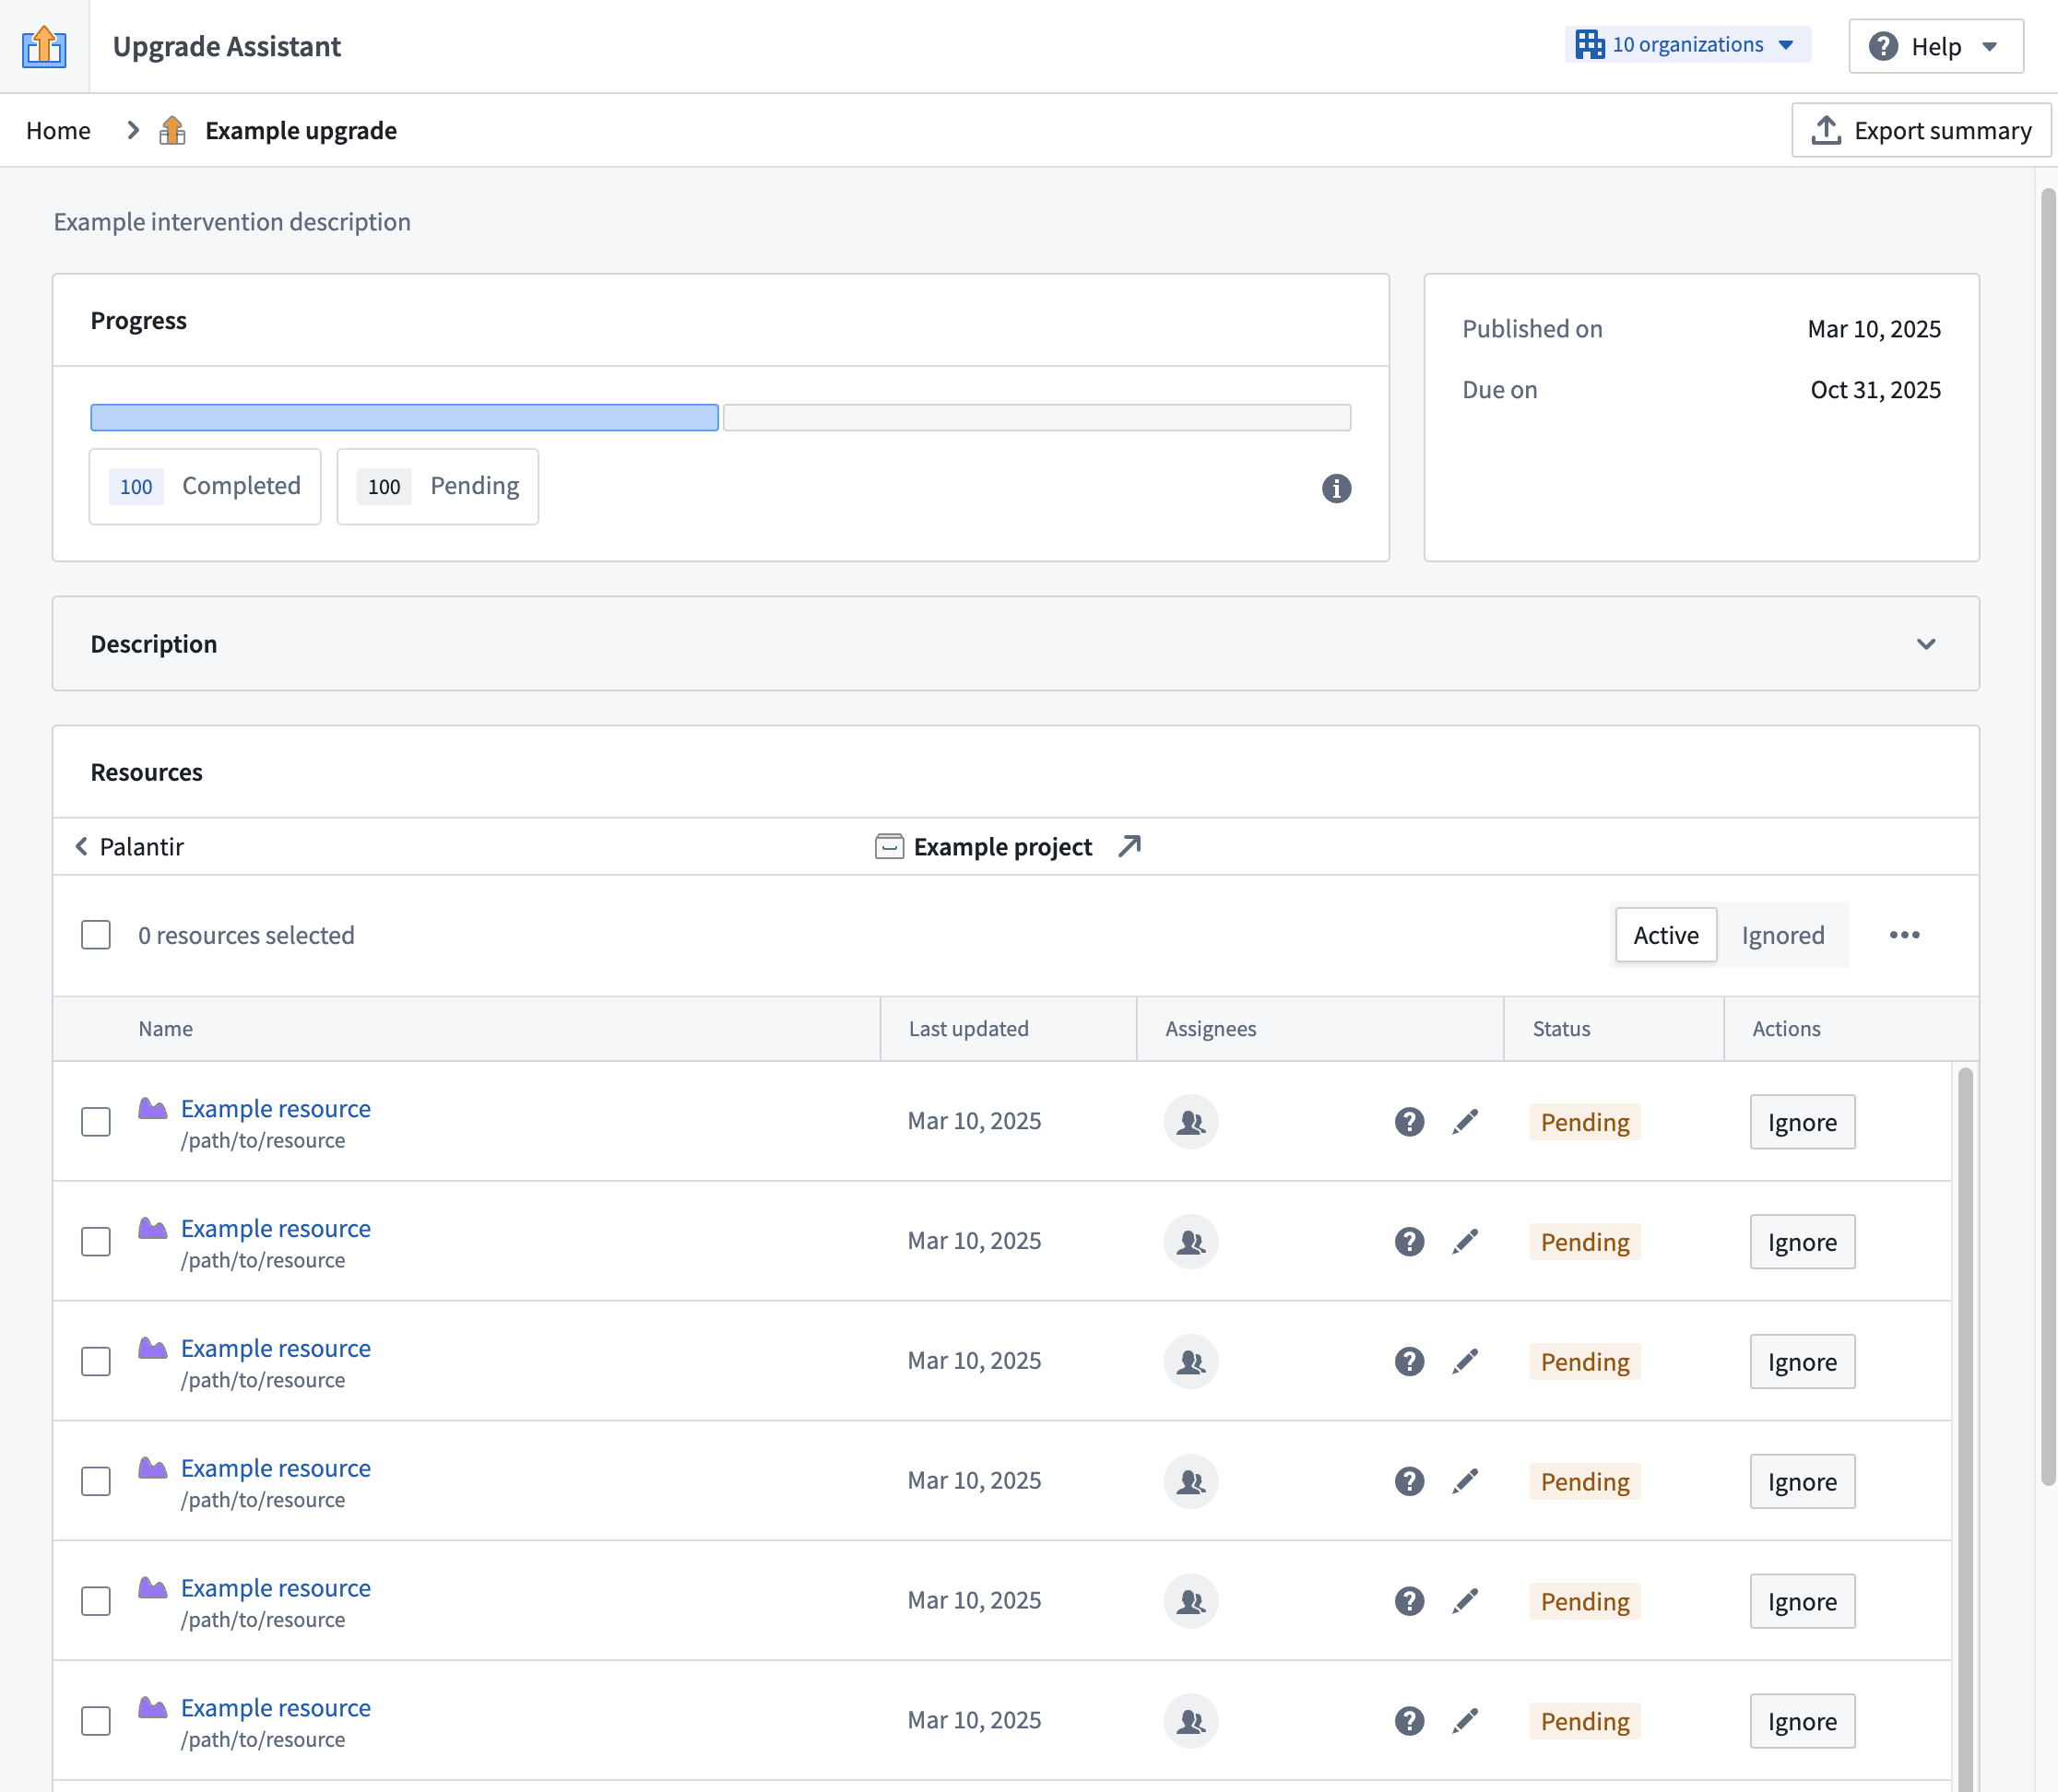Filter by the Pending count chip
Viewport: 2058px width, 1792px height.
[x=438, y=486]
